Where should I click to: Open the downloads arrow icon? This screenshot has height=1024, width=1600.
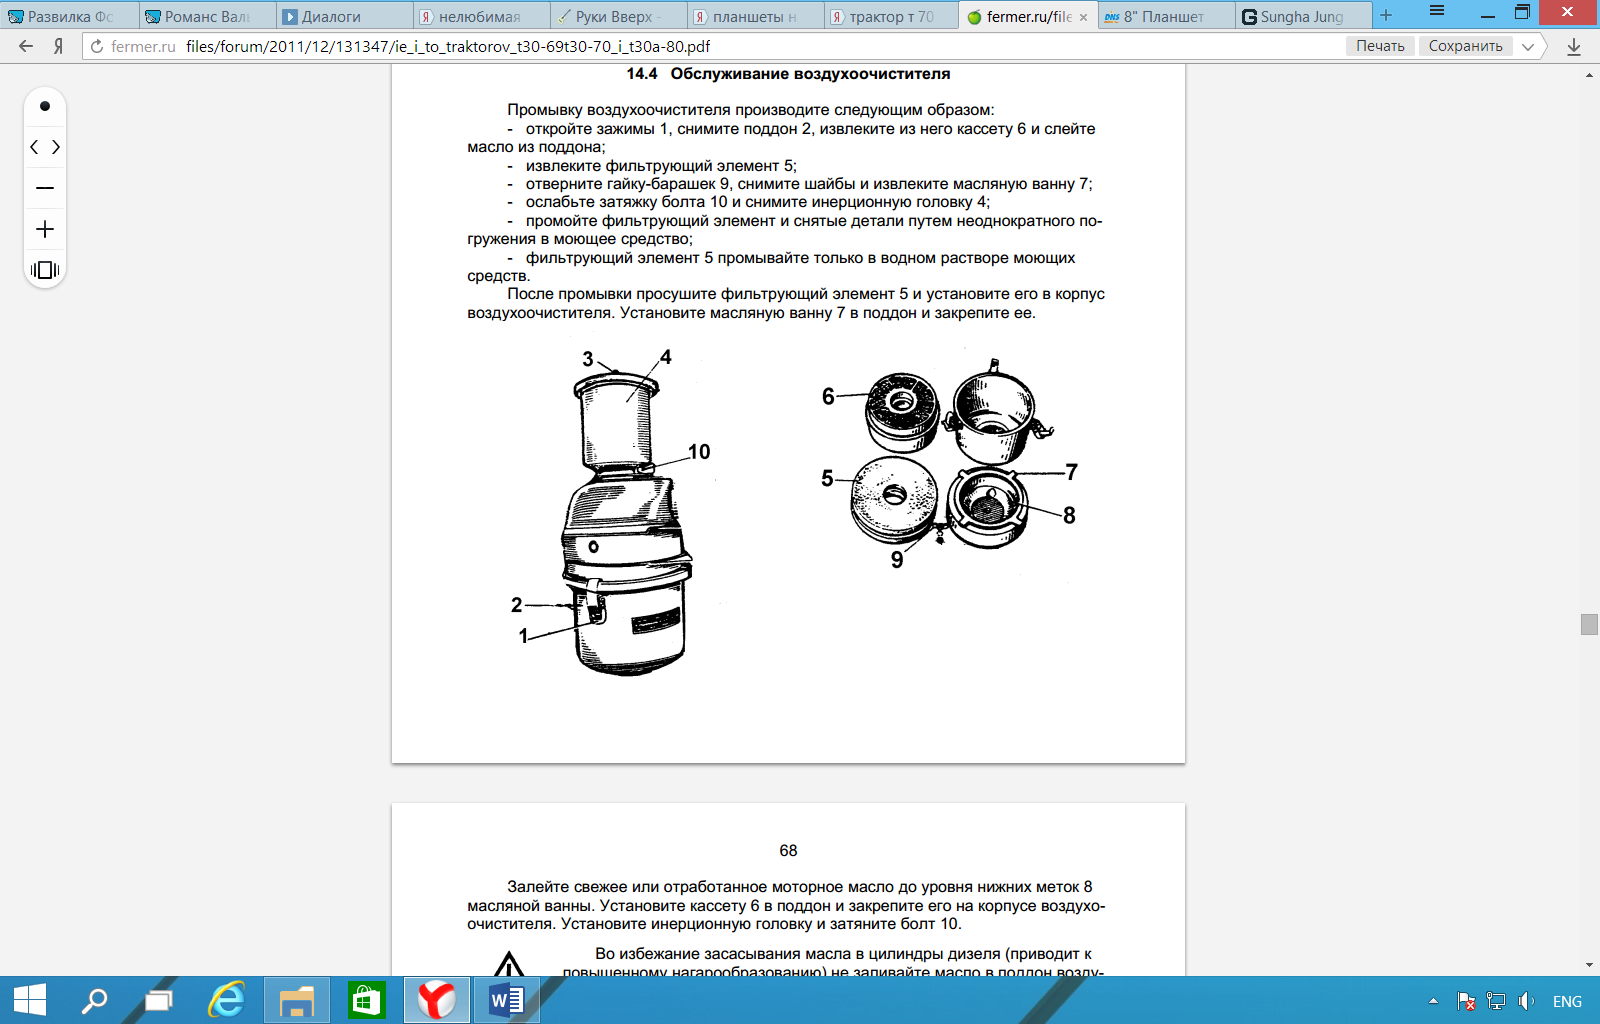click(x=1574, y=46)
